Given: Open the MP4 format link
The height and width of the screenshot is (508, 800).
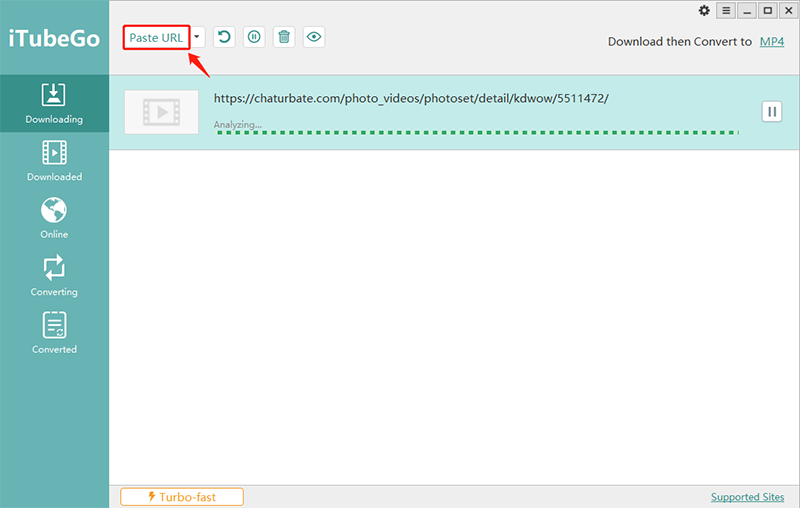Looking at the screenshot, I should tap(771, 41).
